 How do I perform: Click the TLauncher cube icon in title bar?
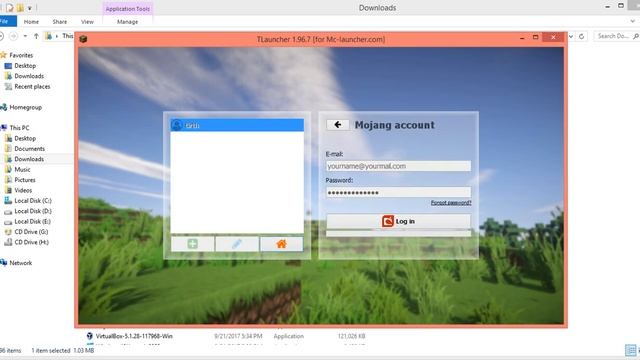tap(83, 39)
